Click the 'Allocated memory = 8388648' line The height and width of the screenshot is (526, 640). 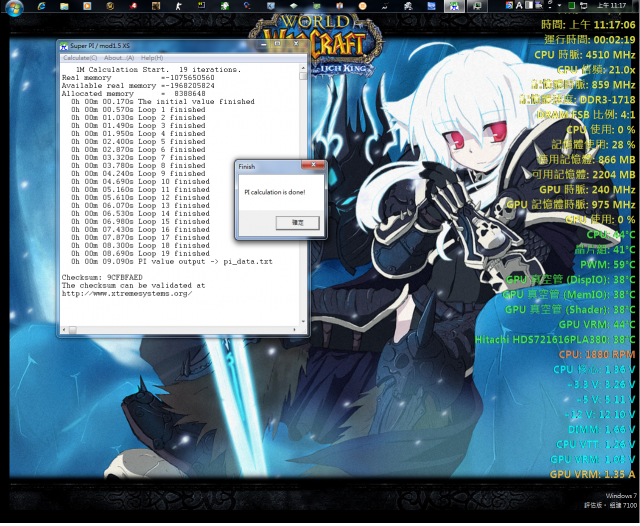133,94
